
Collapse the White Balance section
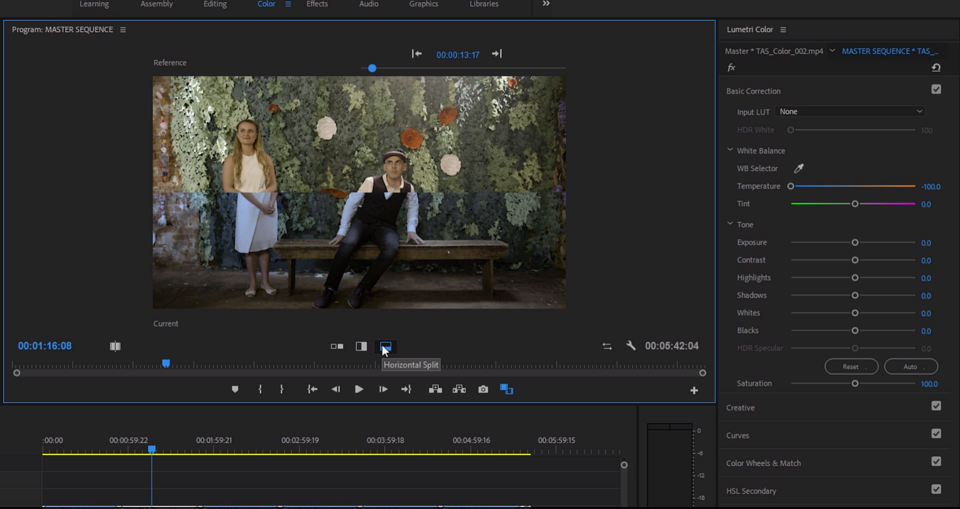[x=731, y=151]
